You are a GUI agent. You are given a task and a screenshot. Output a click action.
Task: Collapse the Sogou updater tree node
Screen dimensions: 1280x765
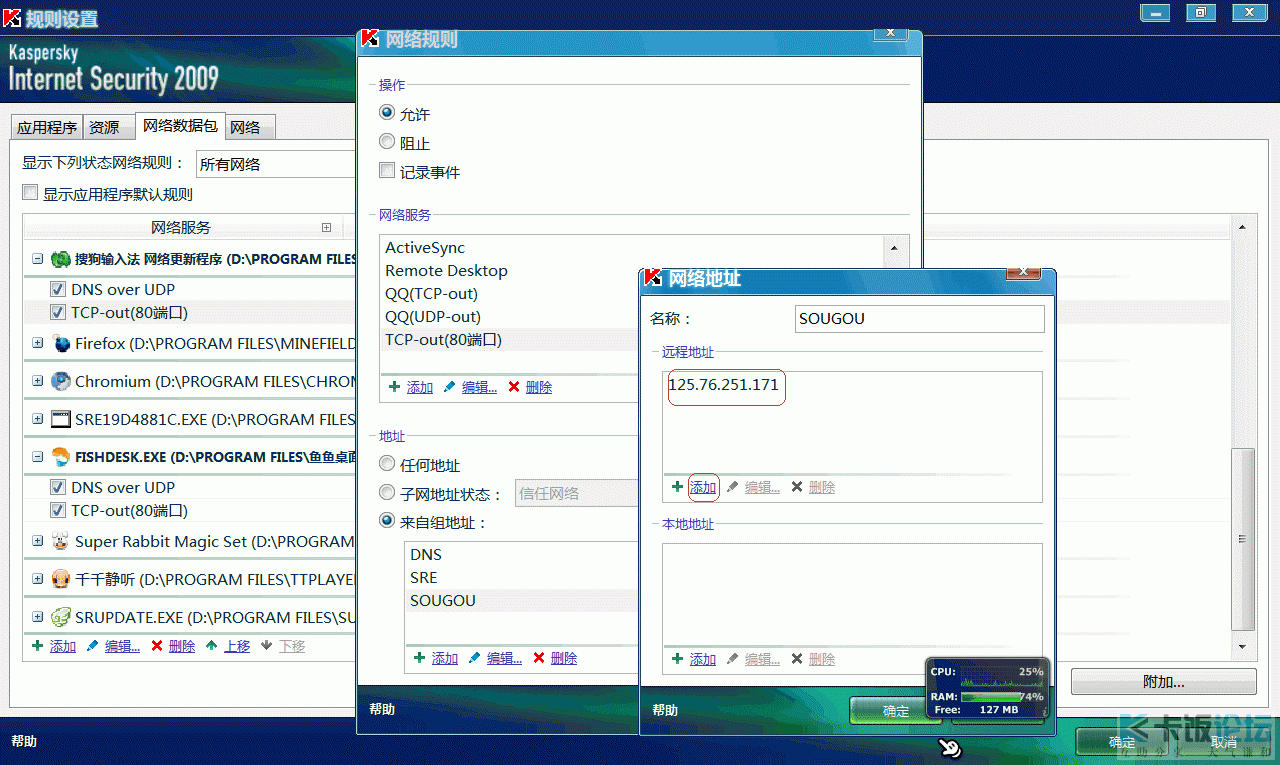tap(38, 259)
